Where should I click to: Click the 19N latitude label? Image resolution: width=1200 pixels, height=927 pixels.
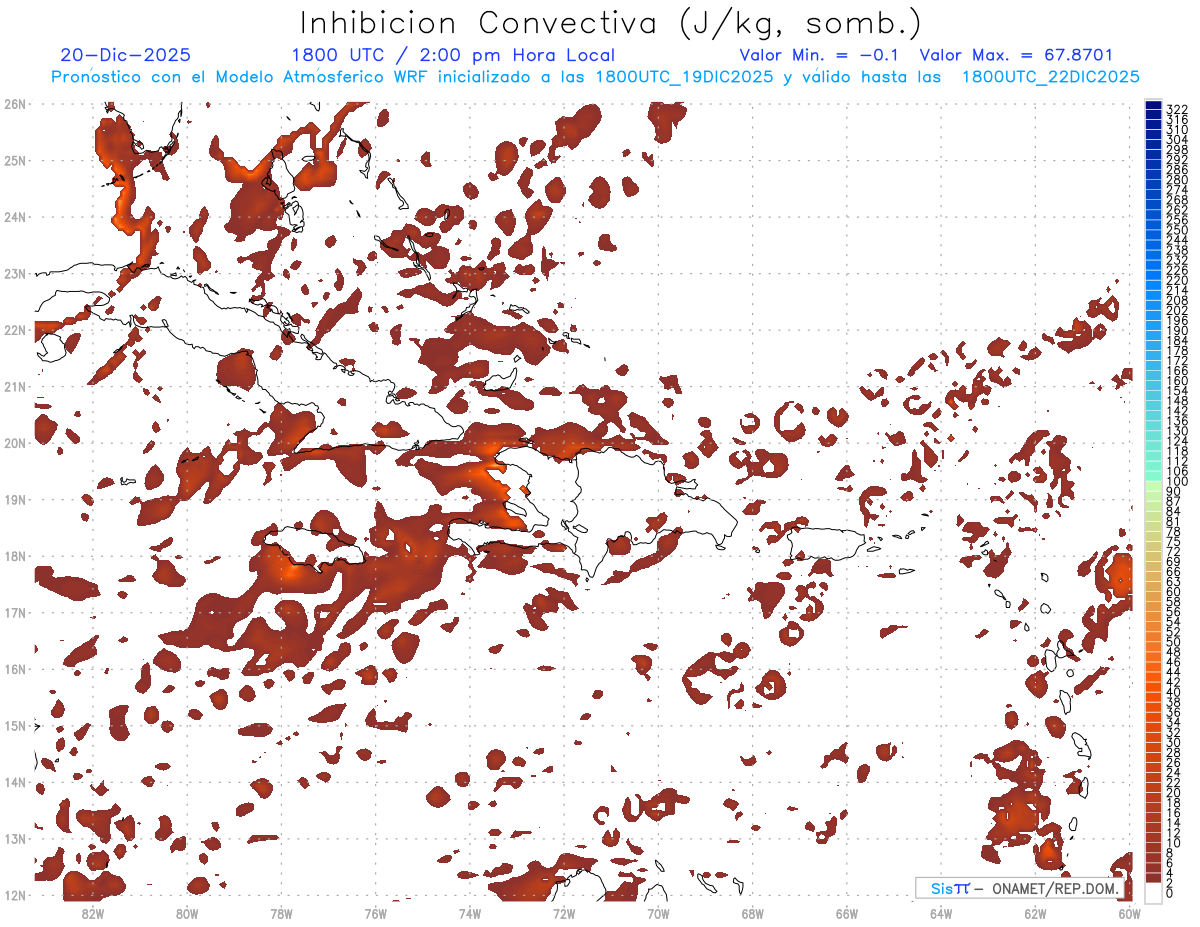point(15,499)
